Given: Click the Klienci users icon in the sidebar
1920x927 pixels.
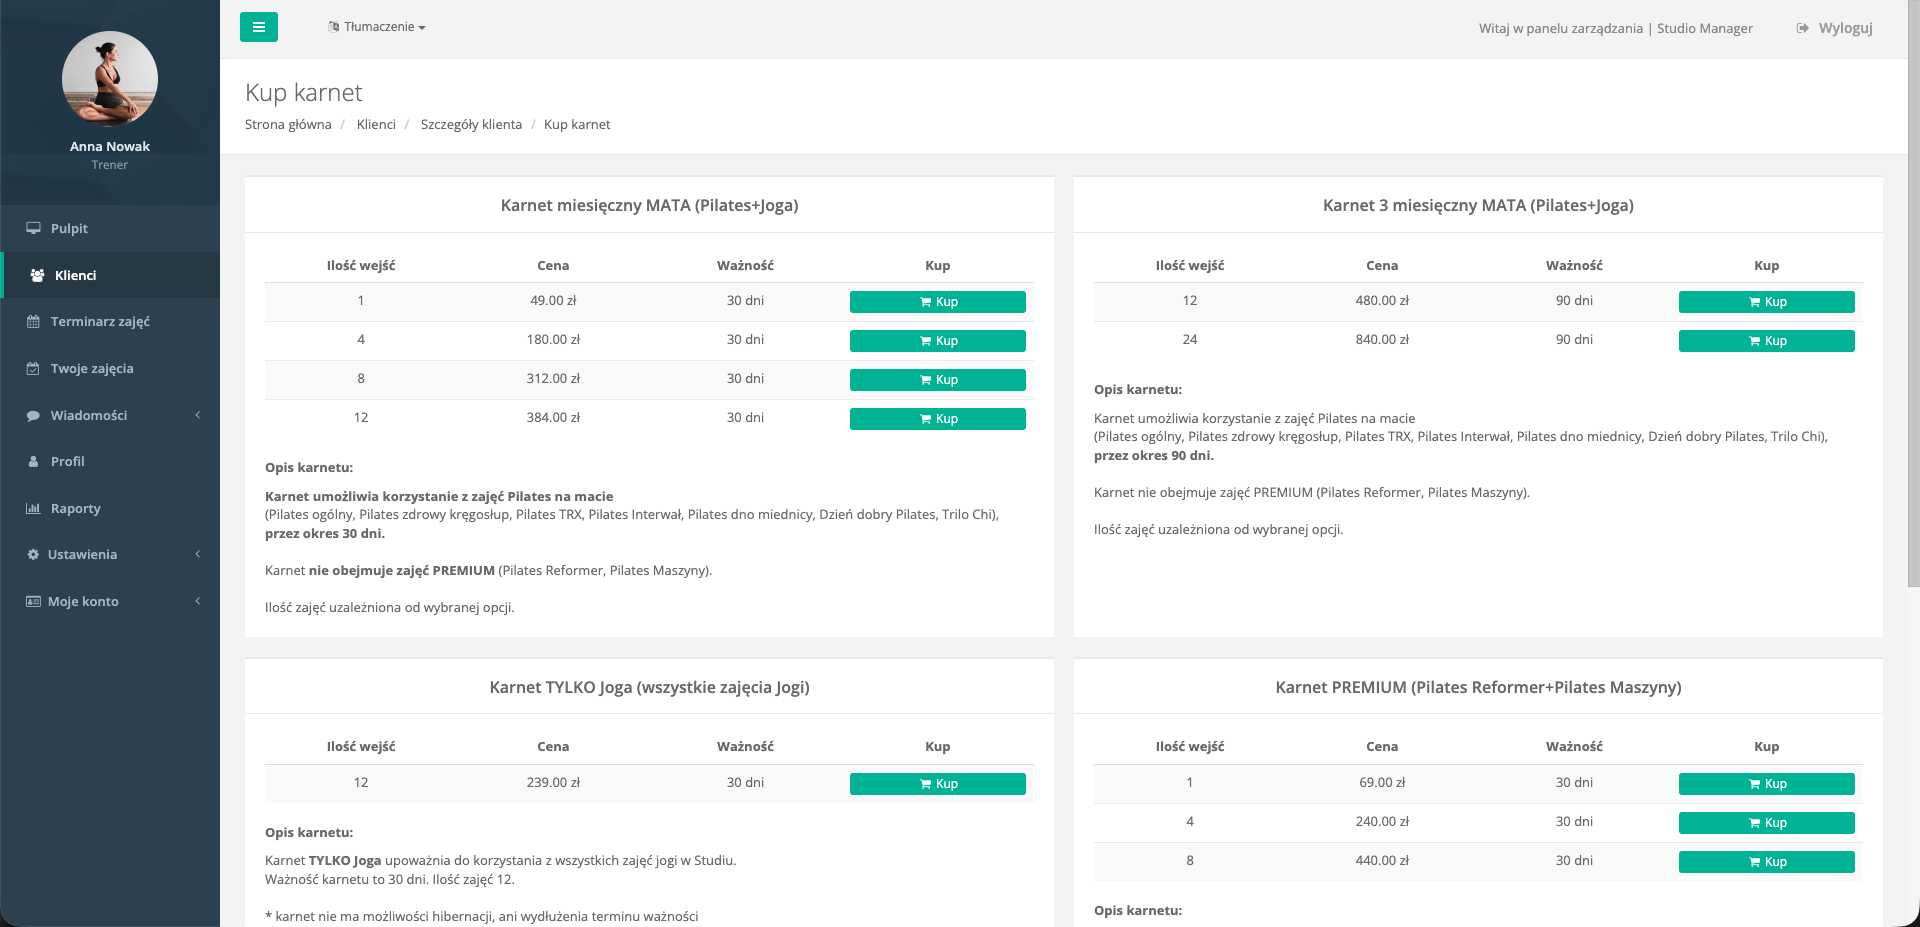Looking at the screenshot, I should coord(37,275).
